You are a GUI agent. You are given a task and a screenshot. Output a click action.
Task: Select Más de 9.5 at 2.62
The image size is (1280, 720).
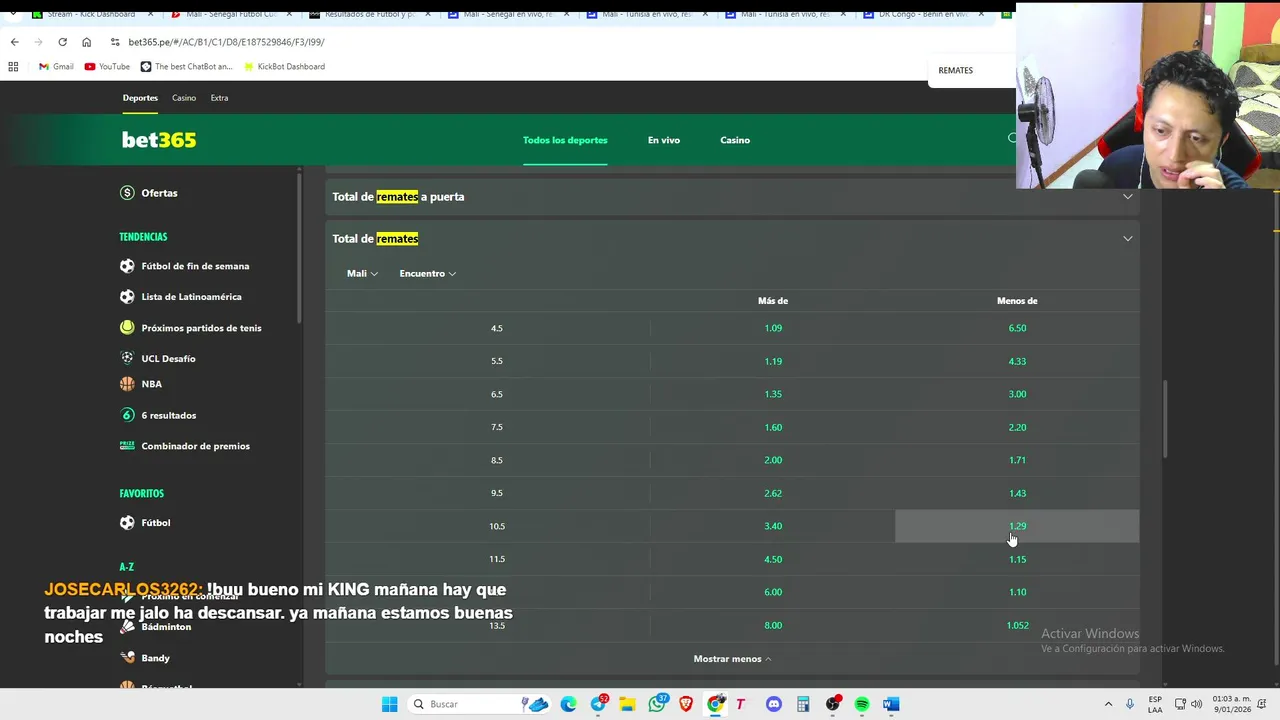pos(773,493)
